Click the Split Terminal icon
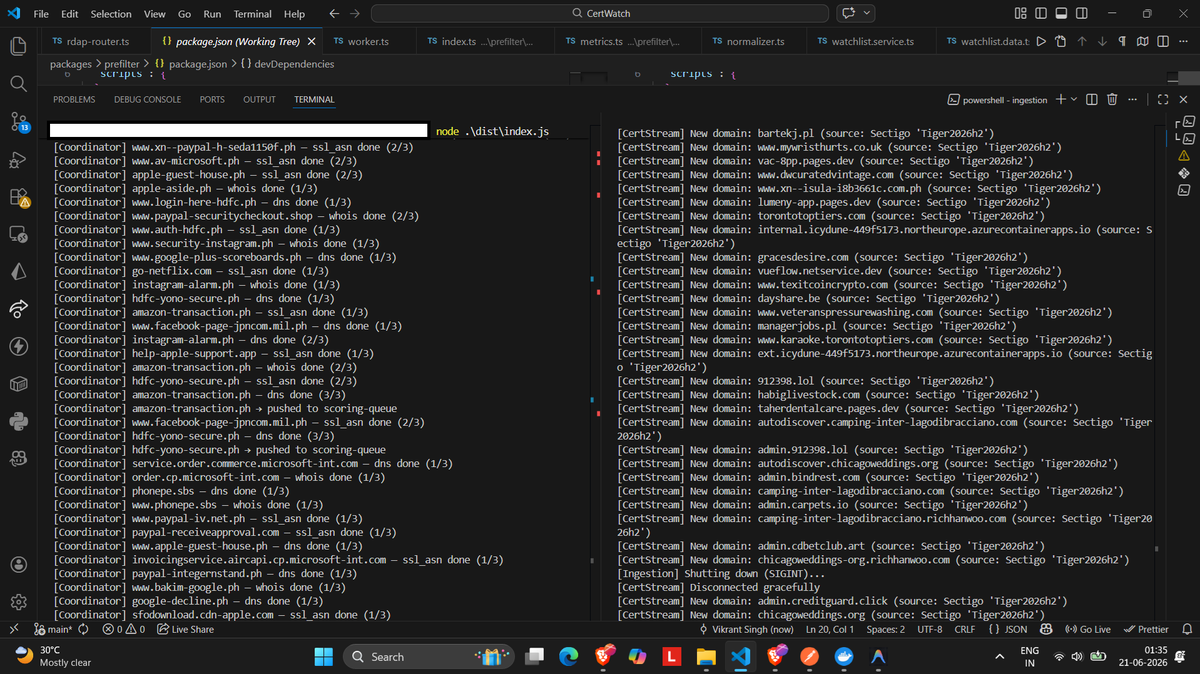The image size is (1200, 674). click(1091, 99)
